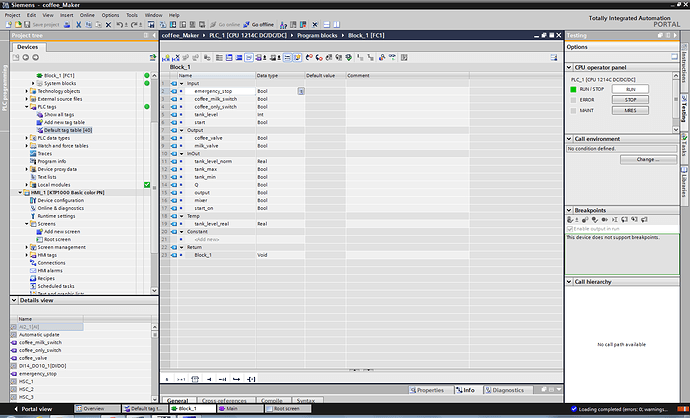Click the grayed Go online toolbar button
Screen dimensions: 690x418
point(225,25)
